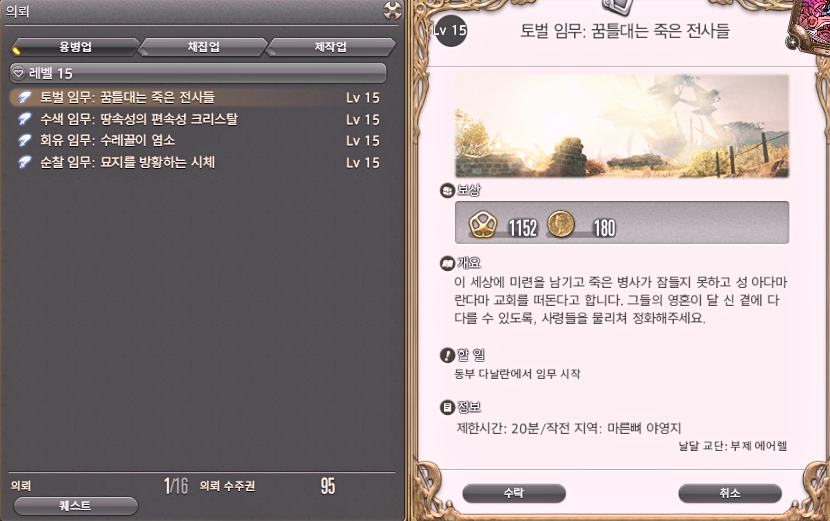Click feather icon beside 토벌 임무 leve

(x=24, y=97)
